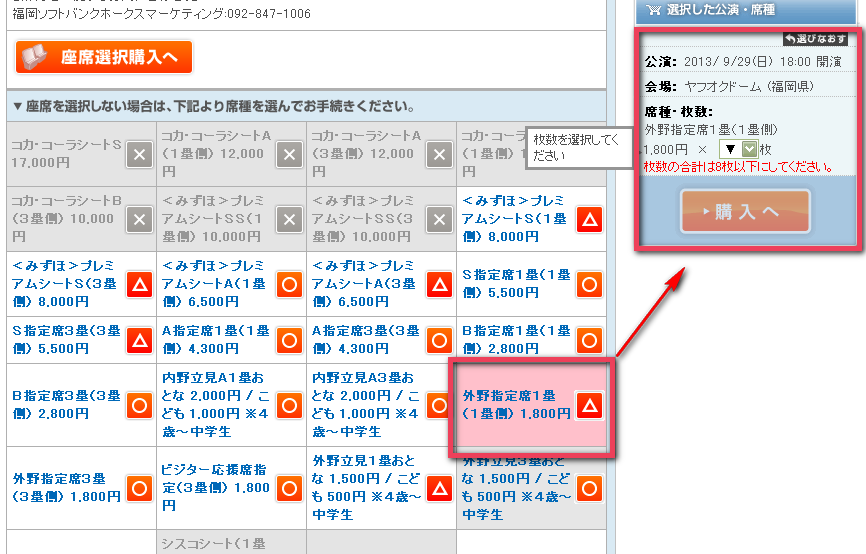This screenshot has height=554, width=866.
Task: Click triangle icon for S指定席3塁 5,500円
Action: click(x=139, y=340)
